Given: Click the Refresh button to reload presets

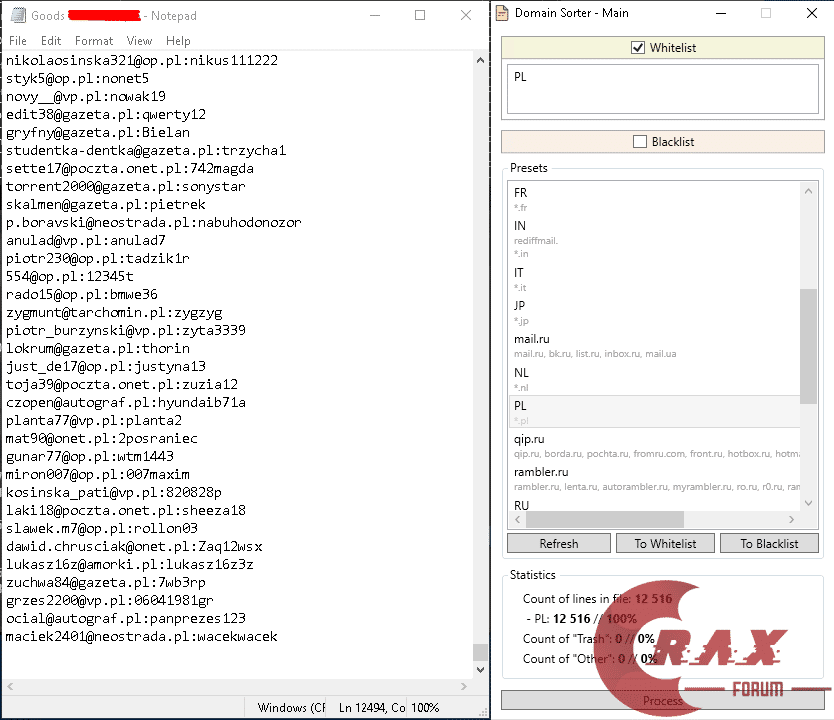Looking at the screenshot, I should pos(558,543).
